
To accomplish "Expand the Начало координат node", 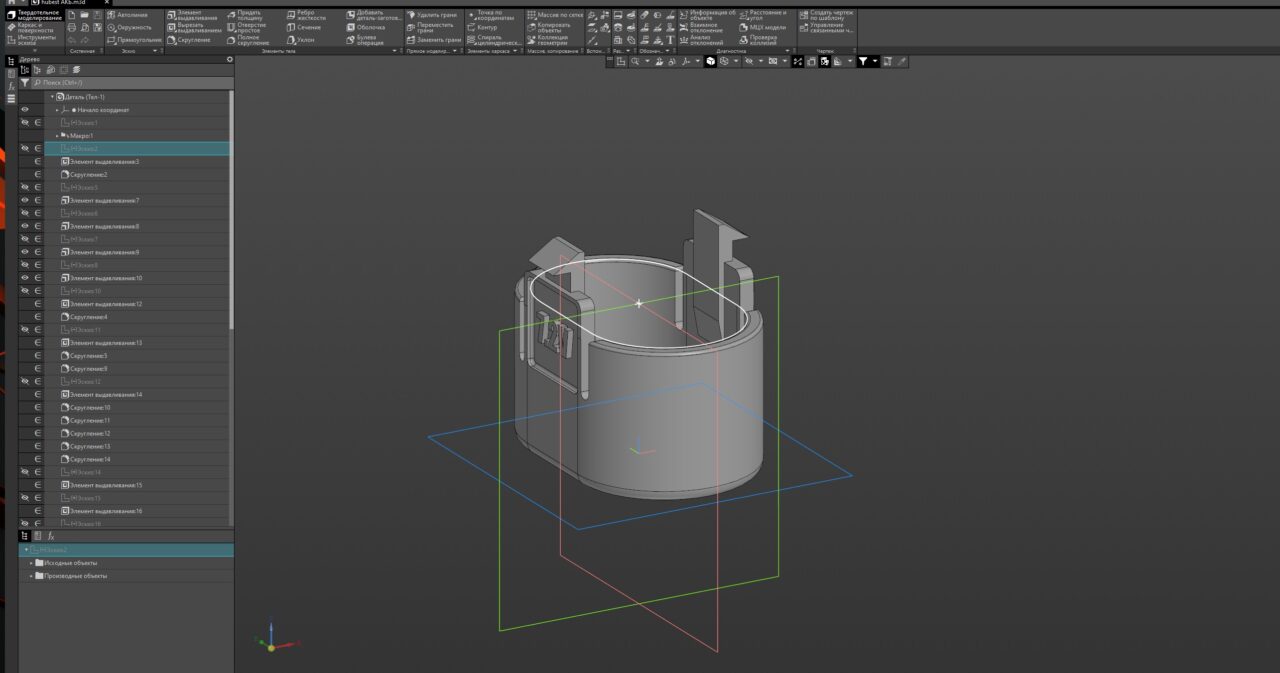I will pos(57,109).
